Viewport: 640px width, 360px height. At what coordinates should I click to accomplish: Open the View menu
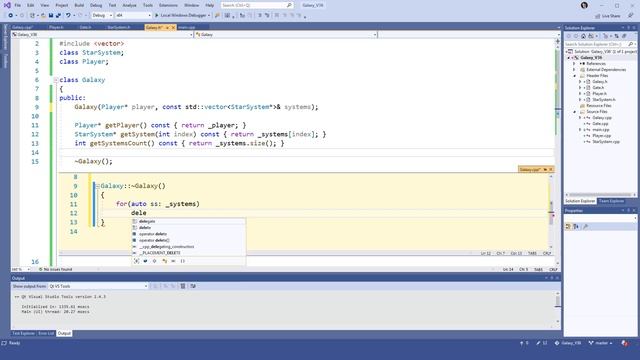(x=44, y=5)
